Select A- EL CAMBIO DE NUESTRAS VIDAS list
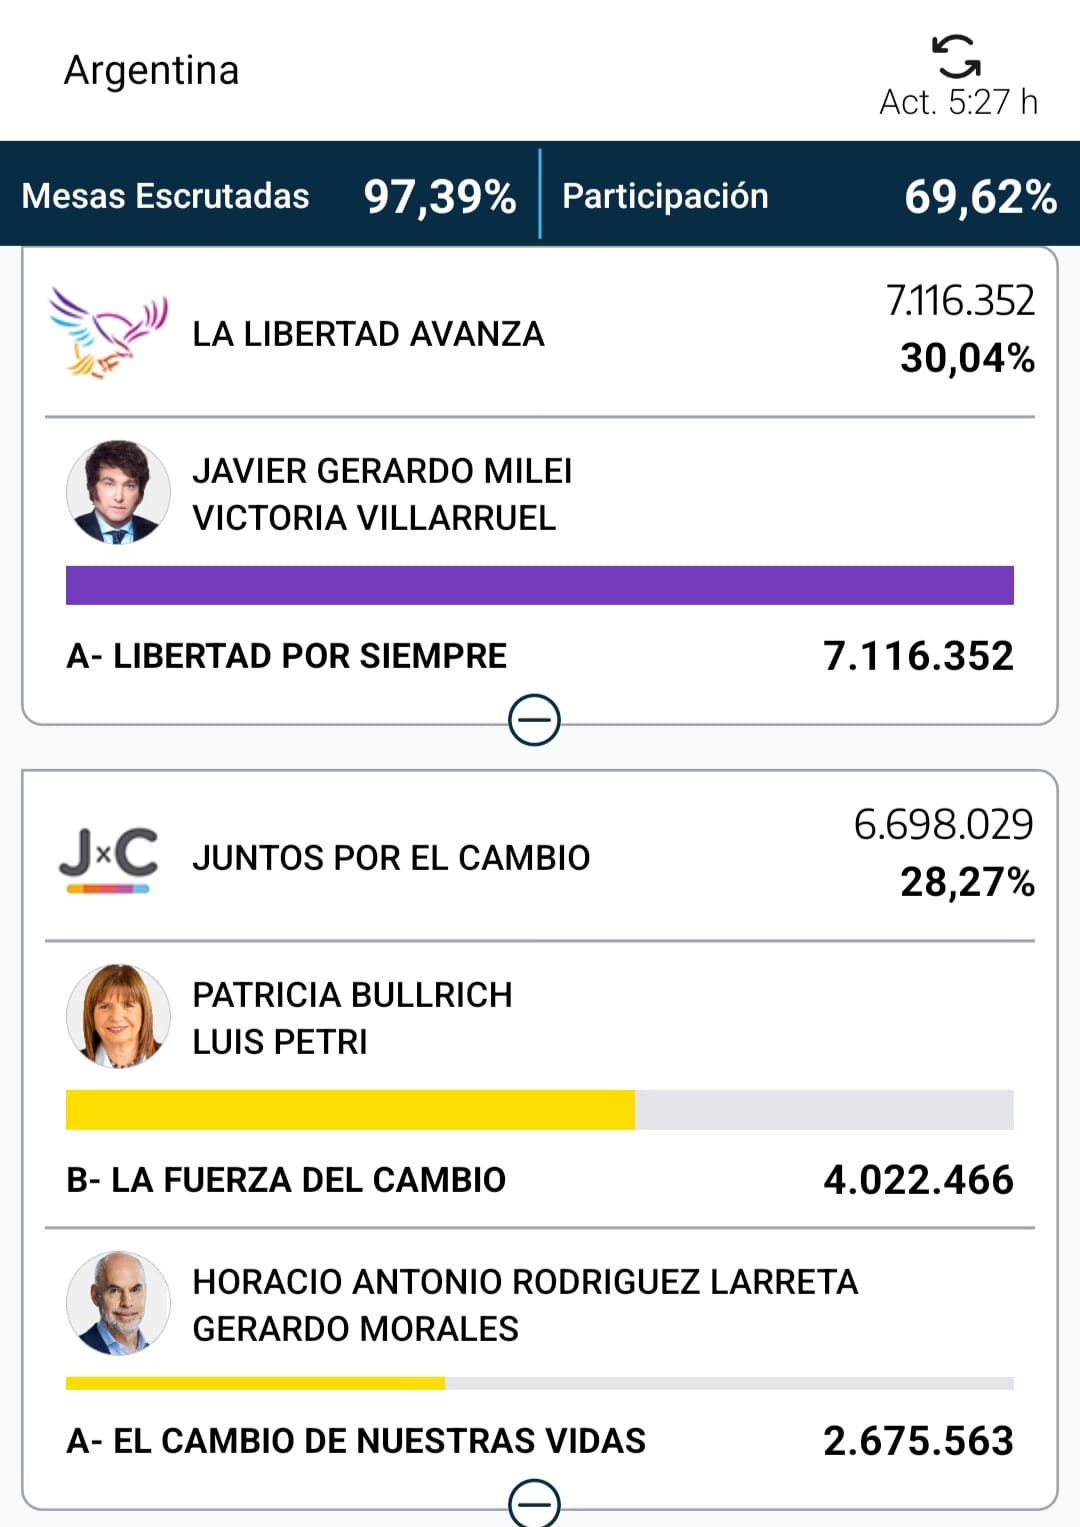Image resolution: width=1080 pixels, height=1527 pixels. point(356,1441)
